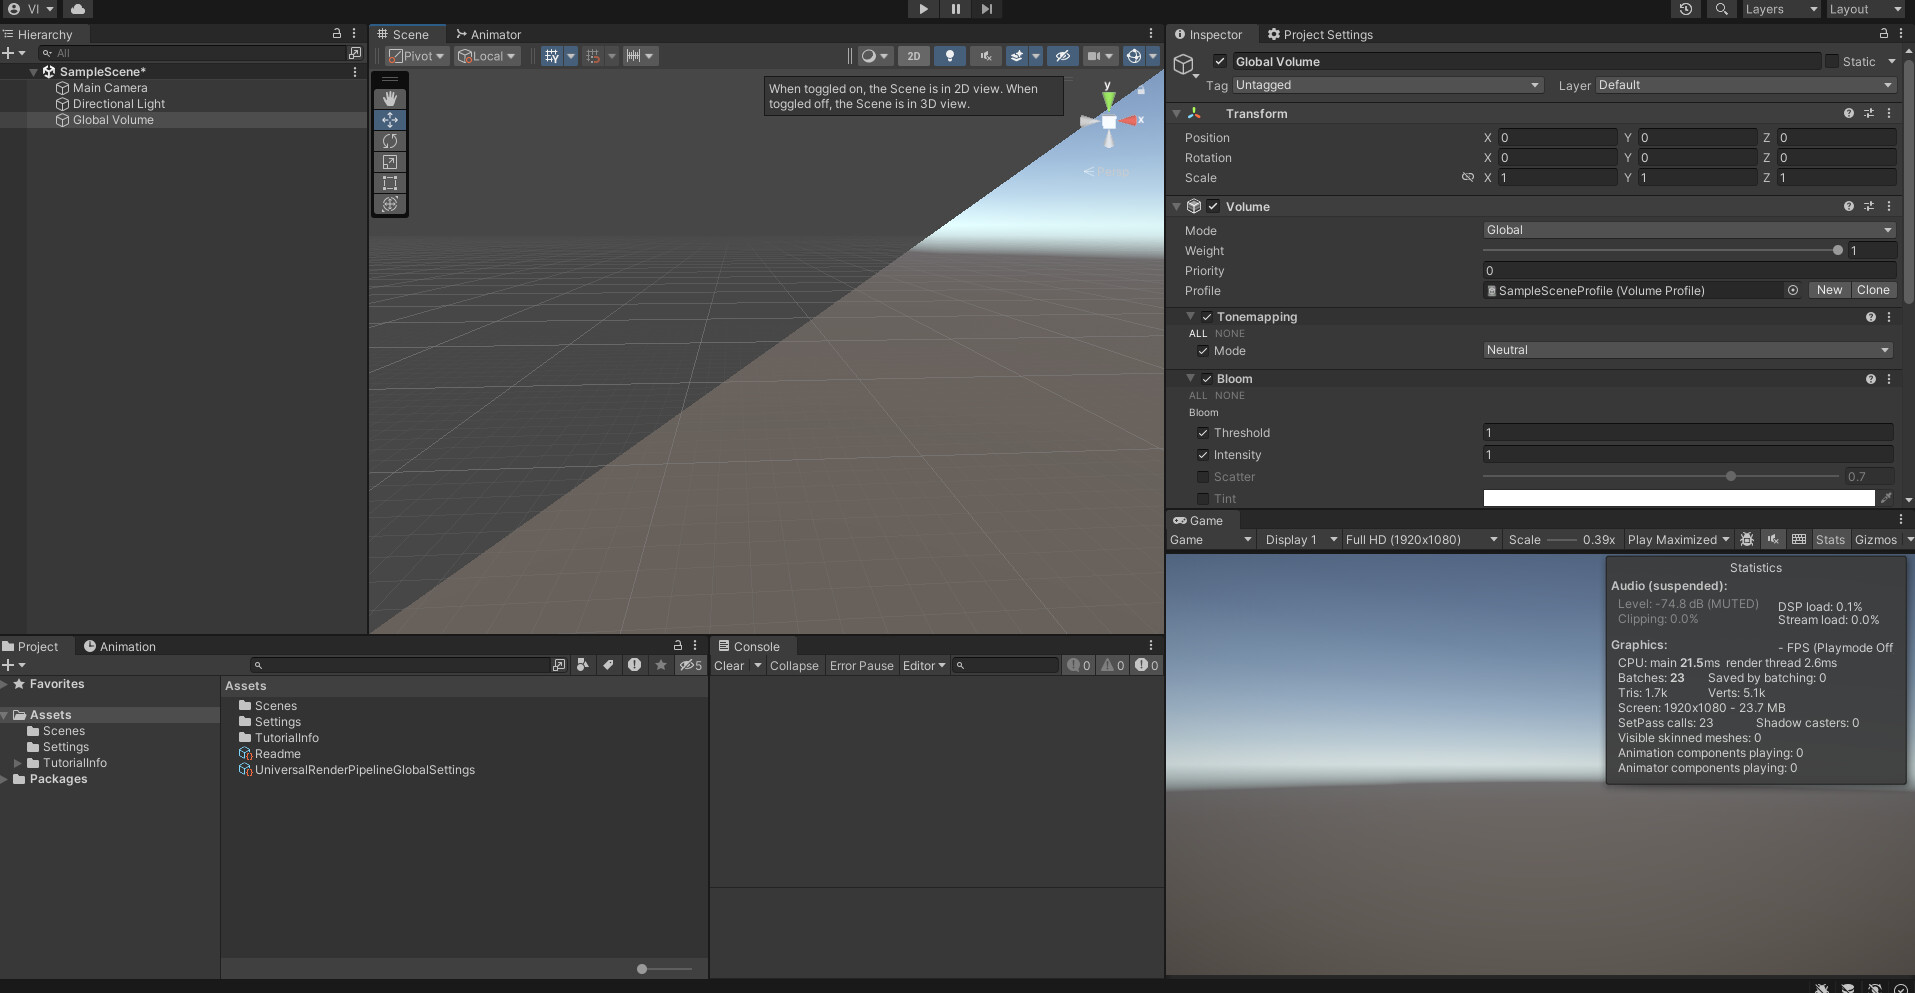Open the Game view Display 1 menu
This screenshot has width=1915, height=993.
pyautogui.click(x=1297, y=539)
